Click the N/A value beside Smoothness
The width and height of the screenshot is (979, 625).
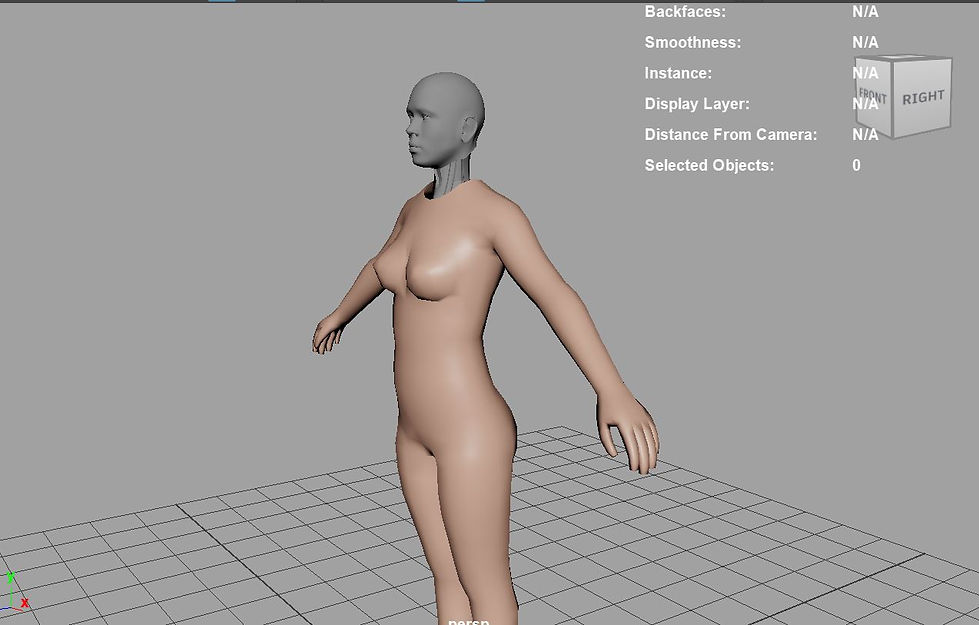coord(865,42)
